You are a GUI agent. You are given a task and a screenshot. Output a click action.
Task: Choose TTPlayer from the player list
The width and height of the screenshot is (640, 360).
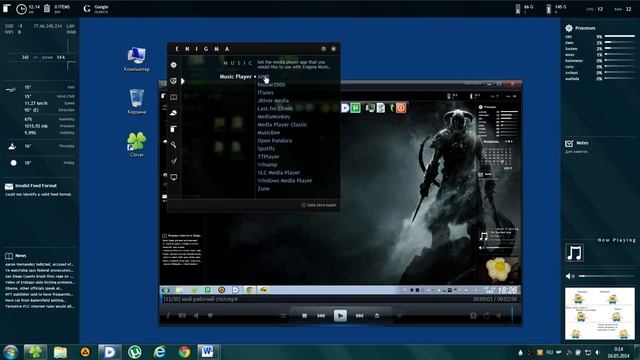coord(268,157)
